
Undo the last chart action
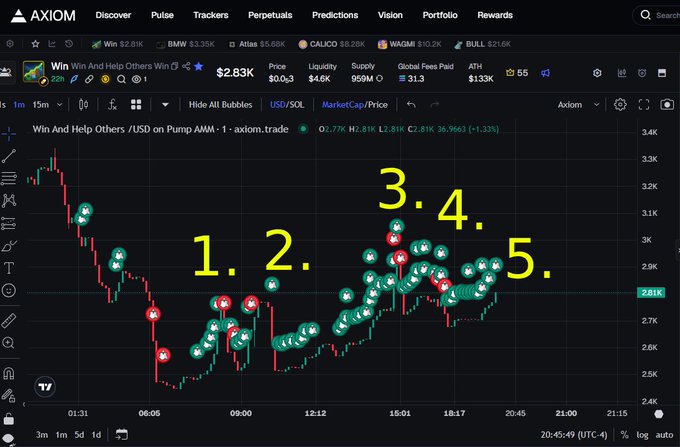[411, 104]
